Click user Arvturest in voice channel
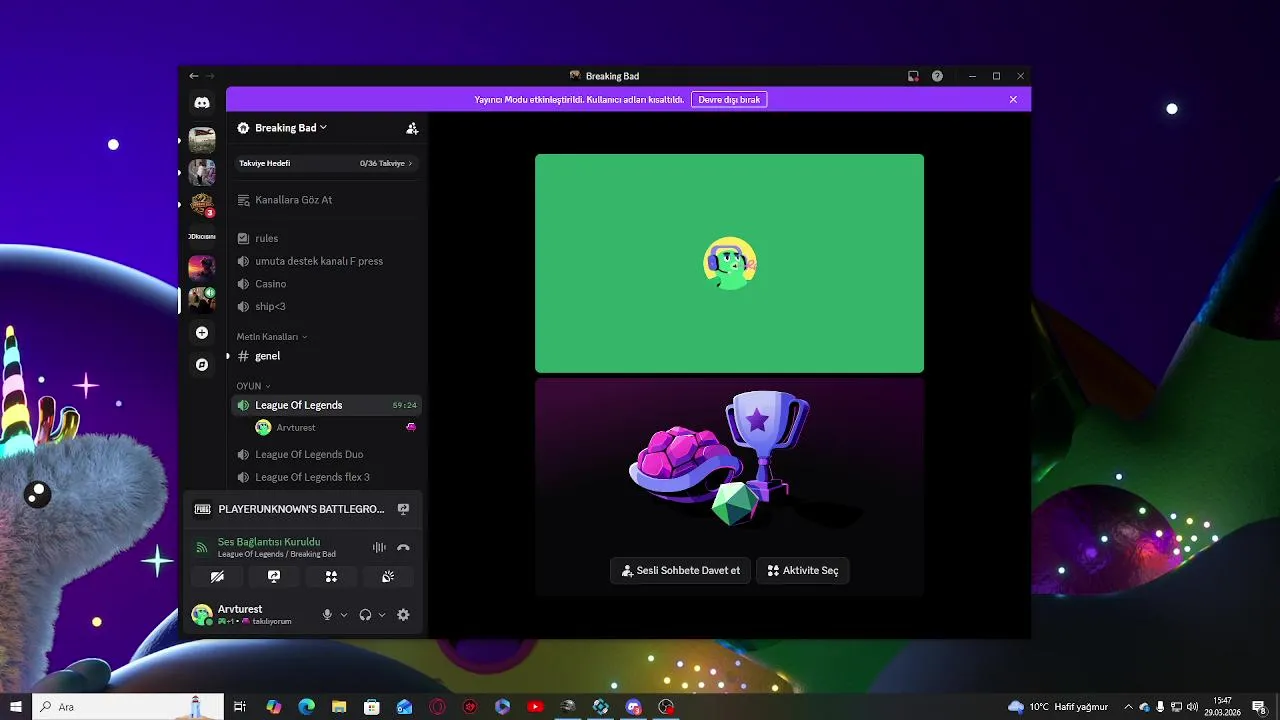This screenshot has height=720, width=1280. [296, 428]
